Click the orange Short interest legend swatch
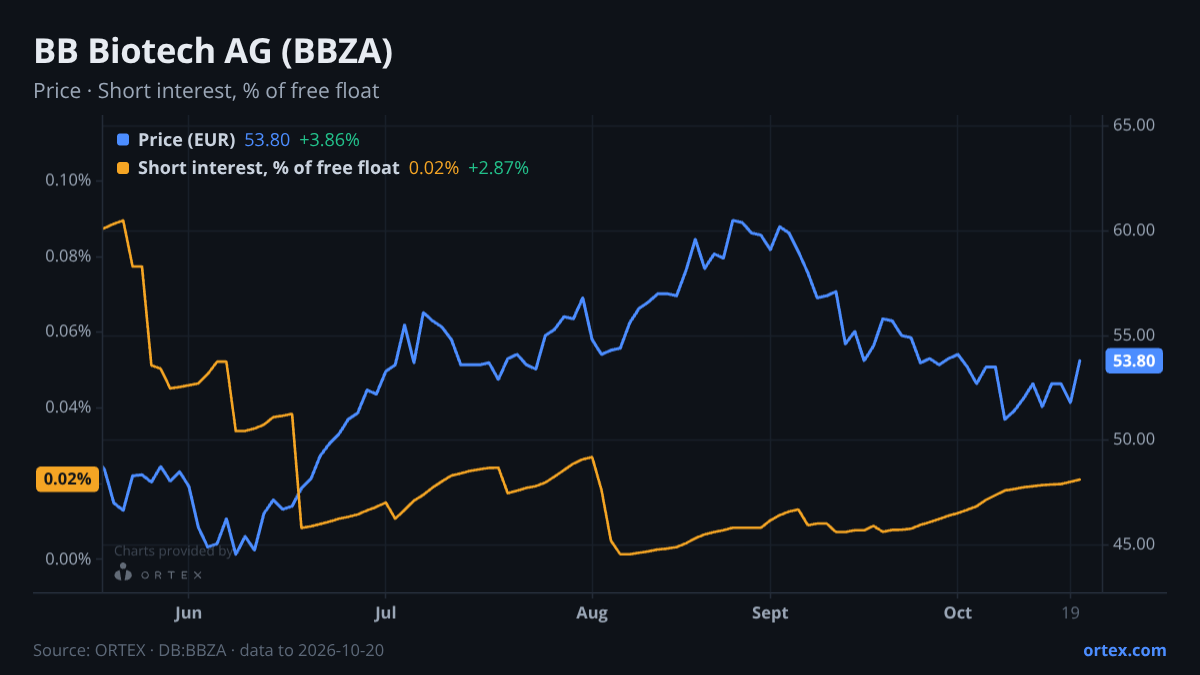The width and height of the screenshot is (1200, 675). [123, 168]
